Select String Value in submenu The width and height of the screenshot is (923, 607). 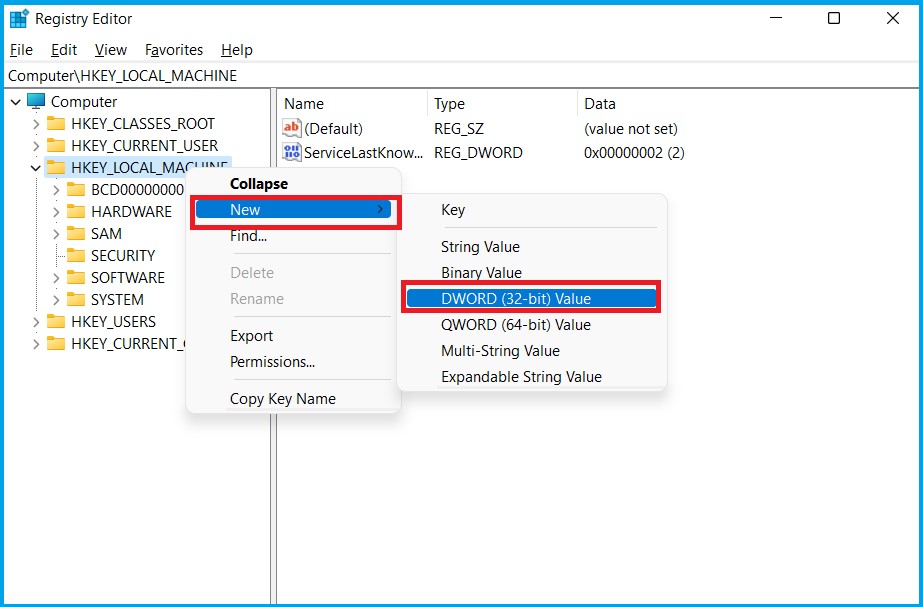coord(532,247)
